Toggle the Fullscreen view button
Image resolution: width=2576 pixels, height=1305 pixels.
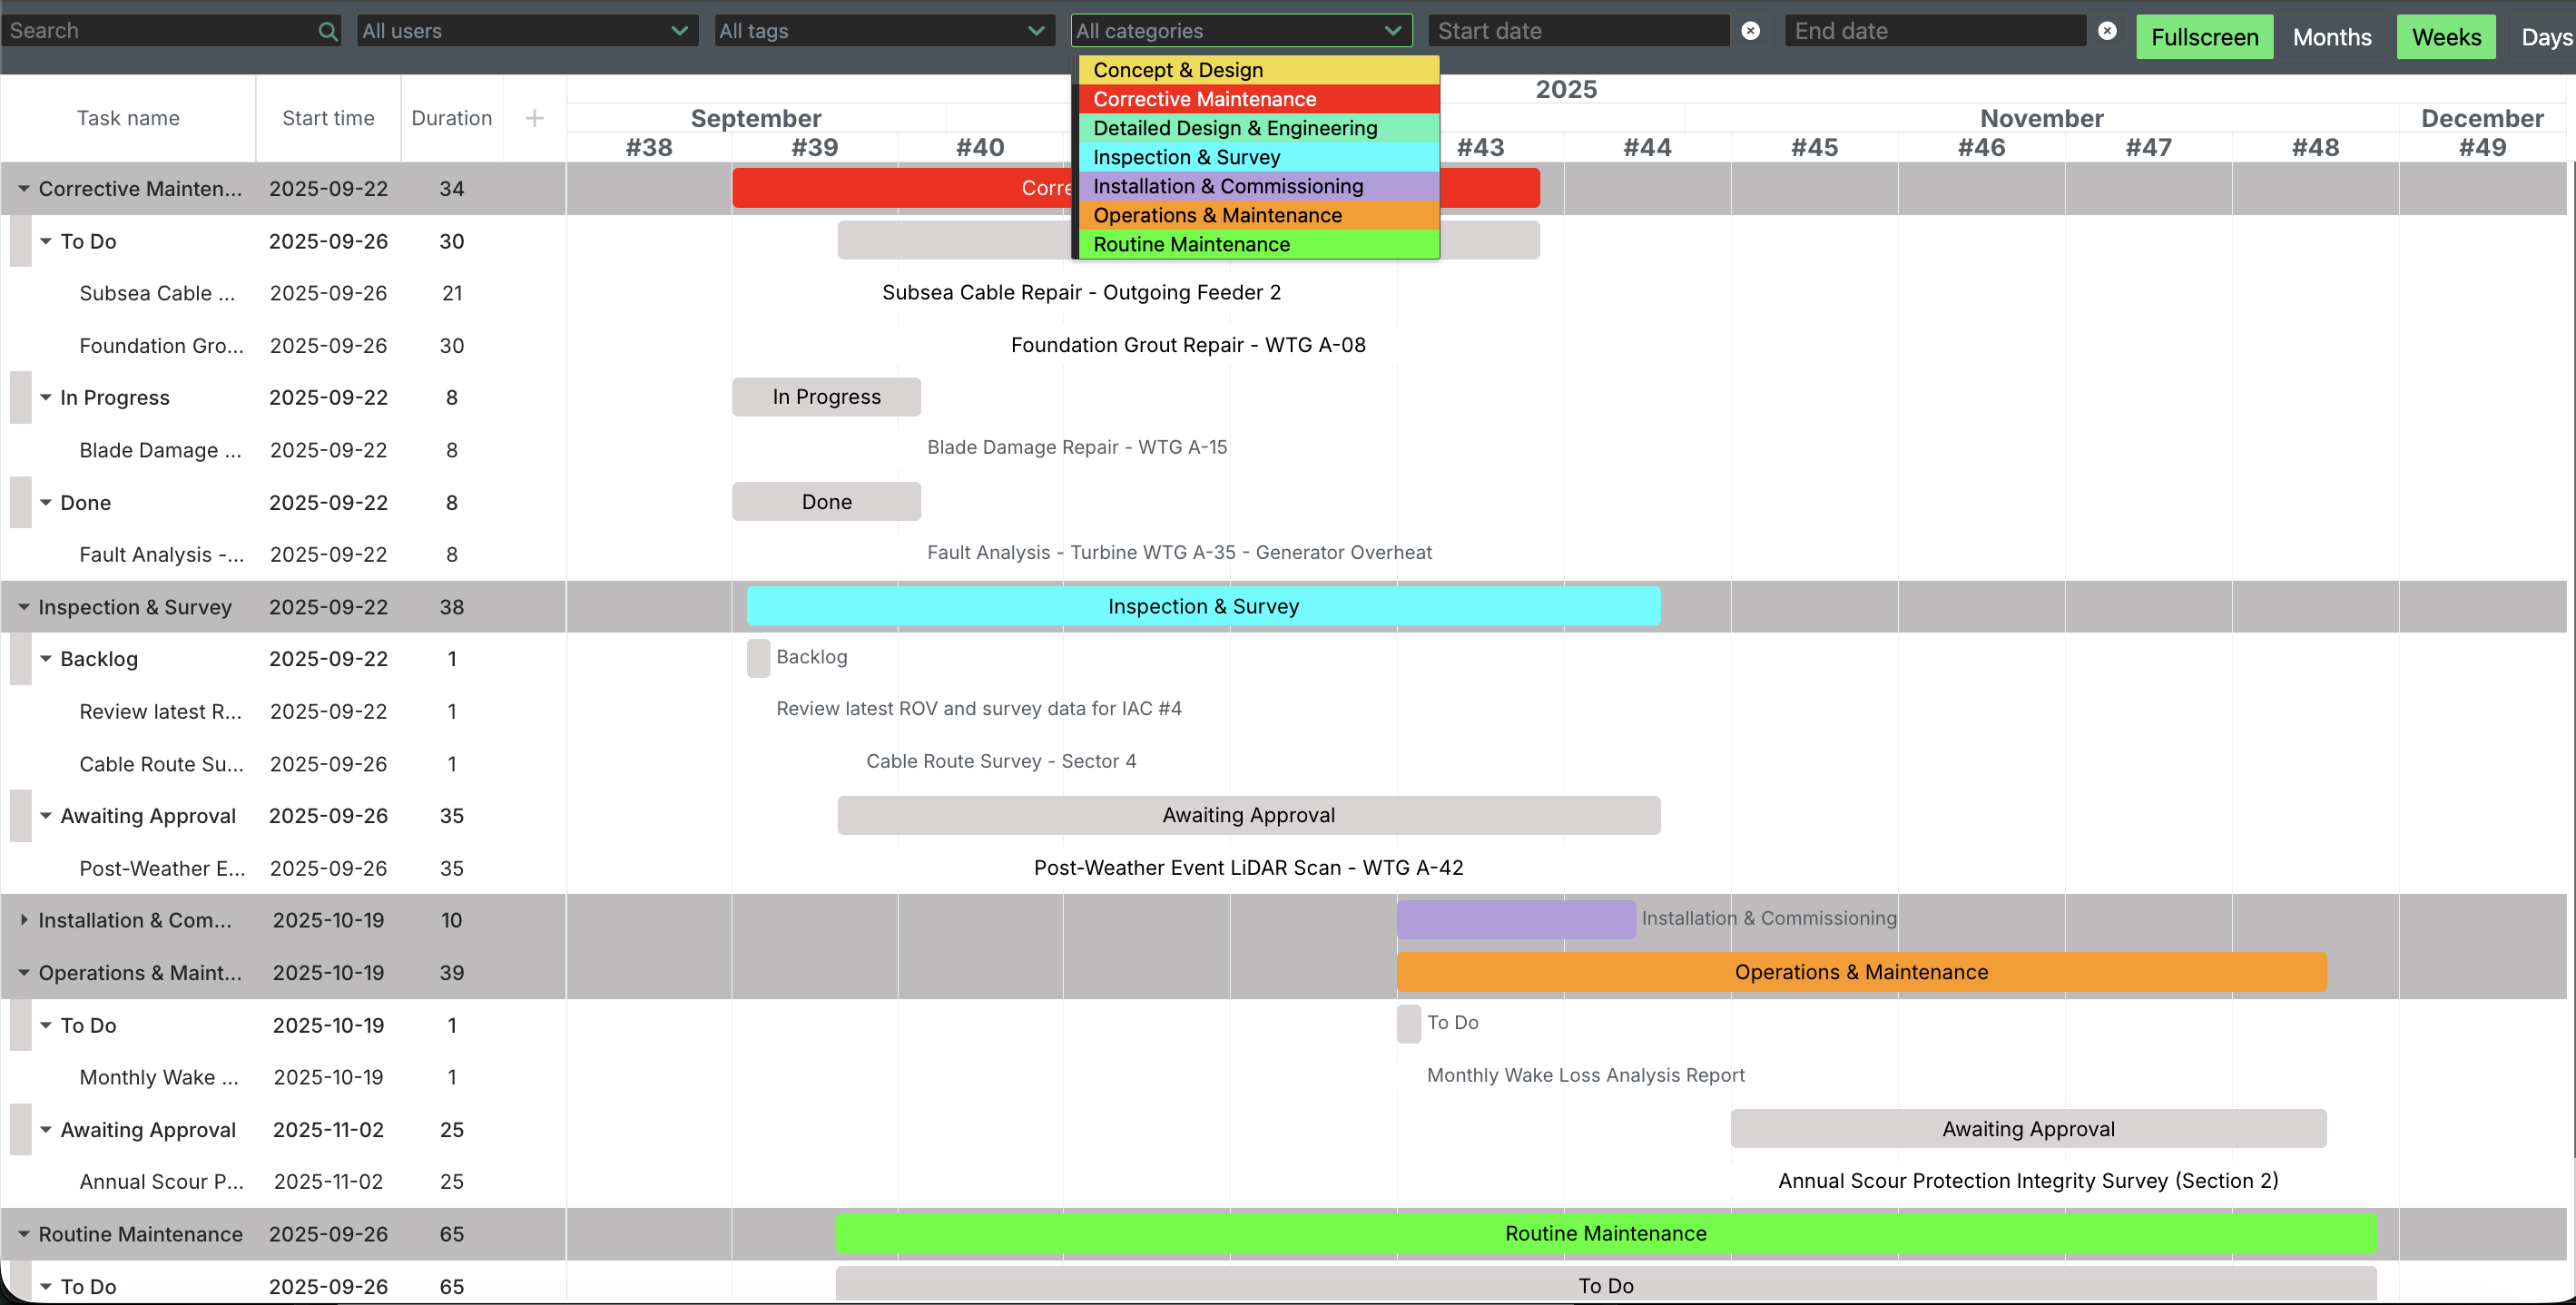point(2204,37)
